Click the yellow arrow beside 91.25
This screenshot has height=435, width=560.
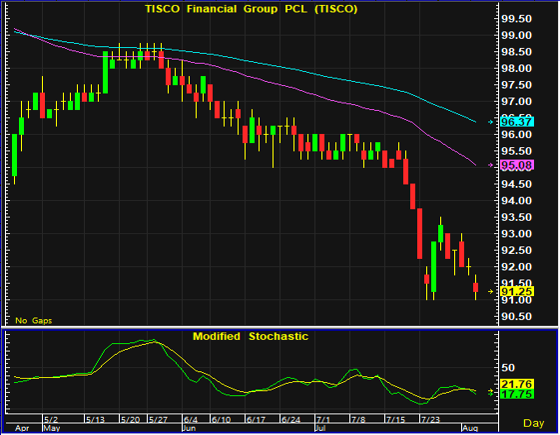pyautogui.click(x=491, y=291)
